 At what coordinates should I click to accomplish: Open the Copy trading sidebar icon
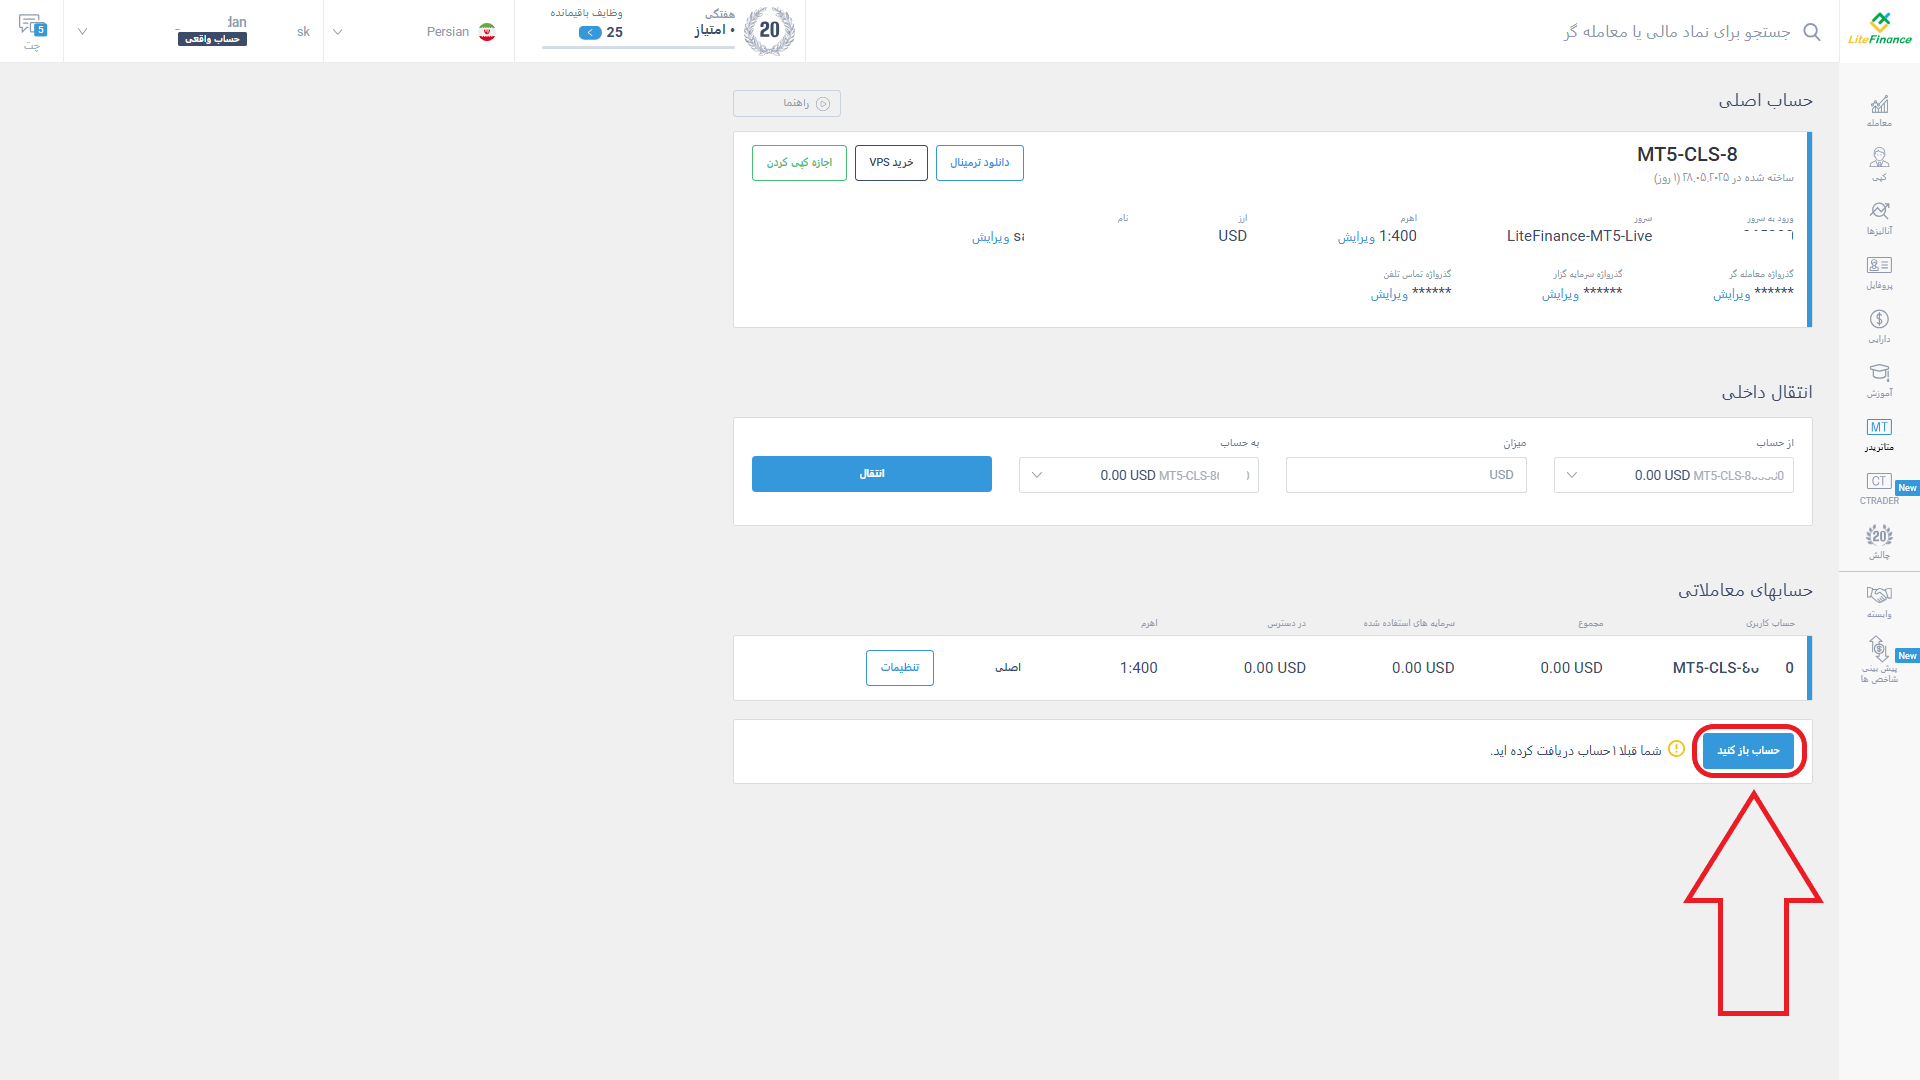pos(1879,165)
